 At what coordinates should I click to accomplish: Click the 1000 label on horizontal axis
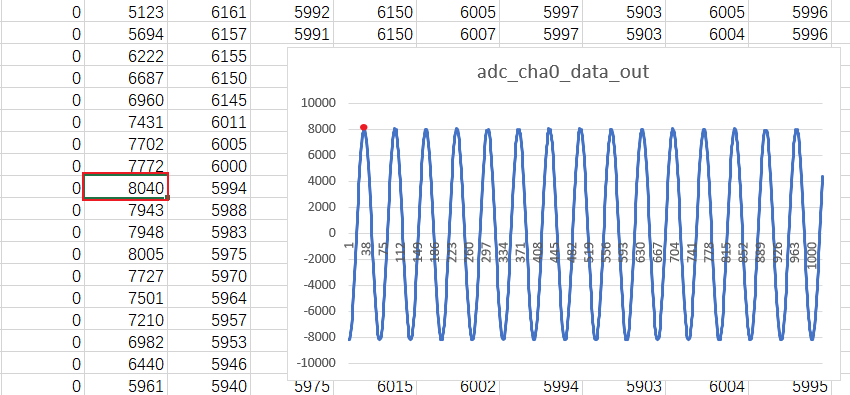point(812,255)
